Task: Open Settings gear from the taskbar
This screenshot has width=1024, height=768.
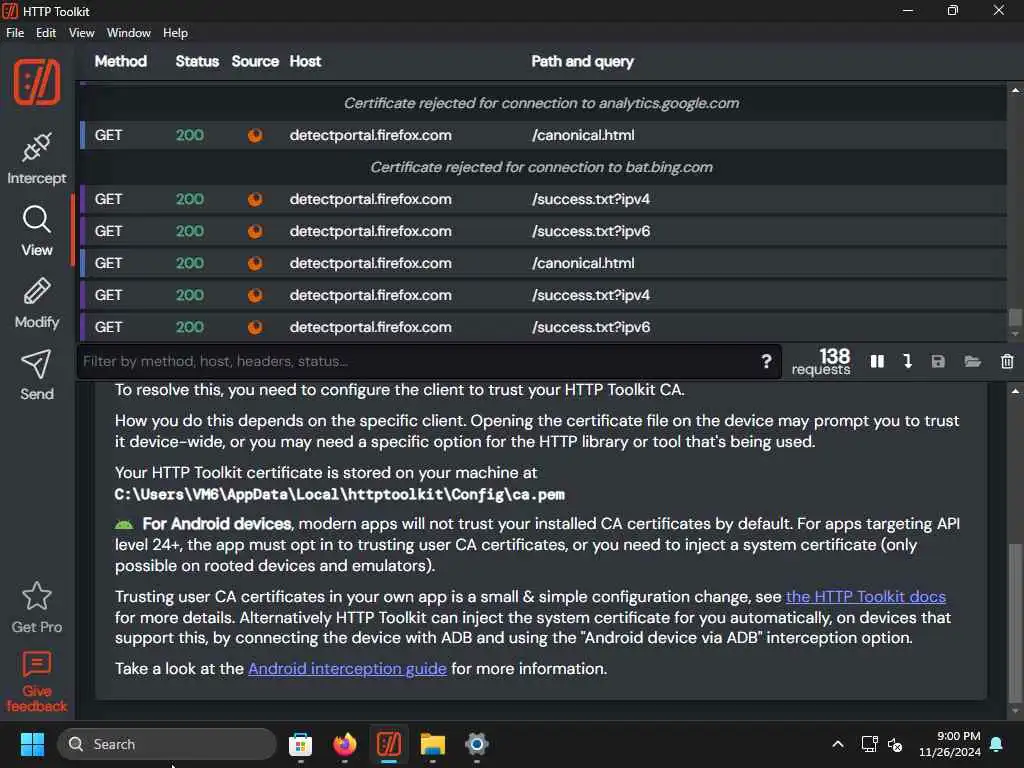Action: pos(477,744)
